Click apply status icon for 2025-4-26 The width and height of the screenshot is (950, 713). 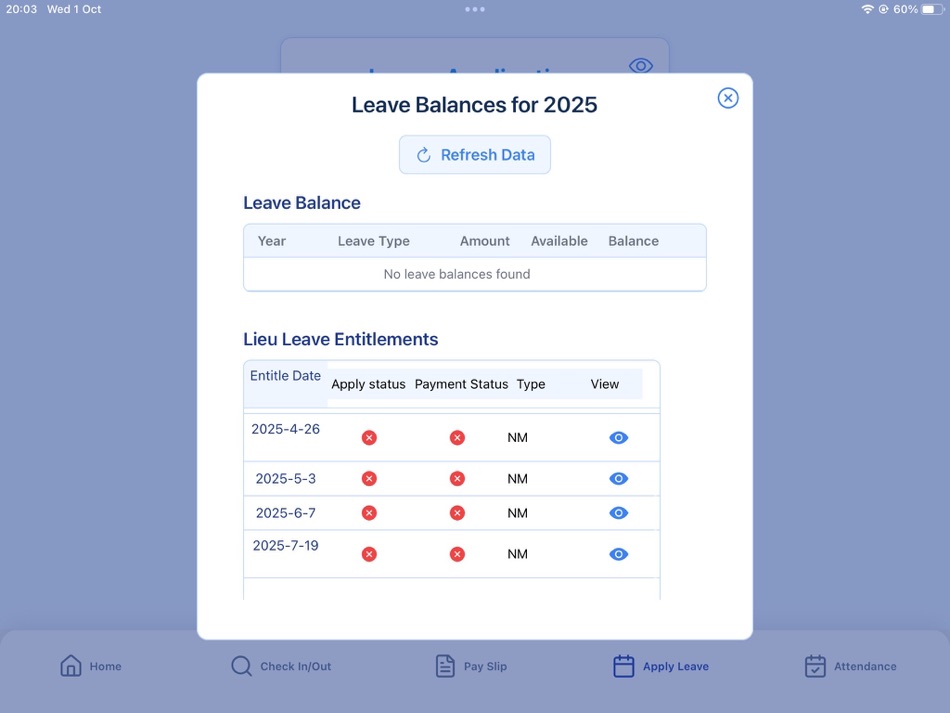pyautogui.click(x=369, y=437)
